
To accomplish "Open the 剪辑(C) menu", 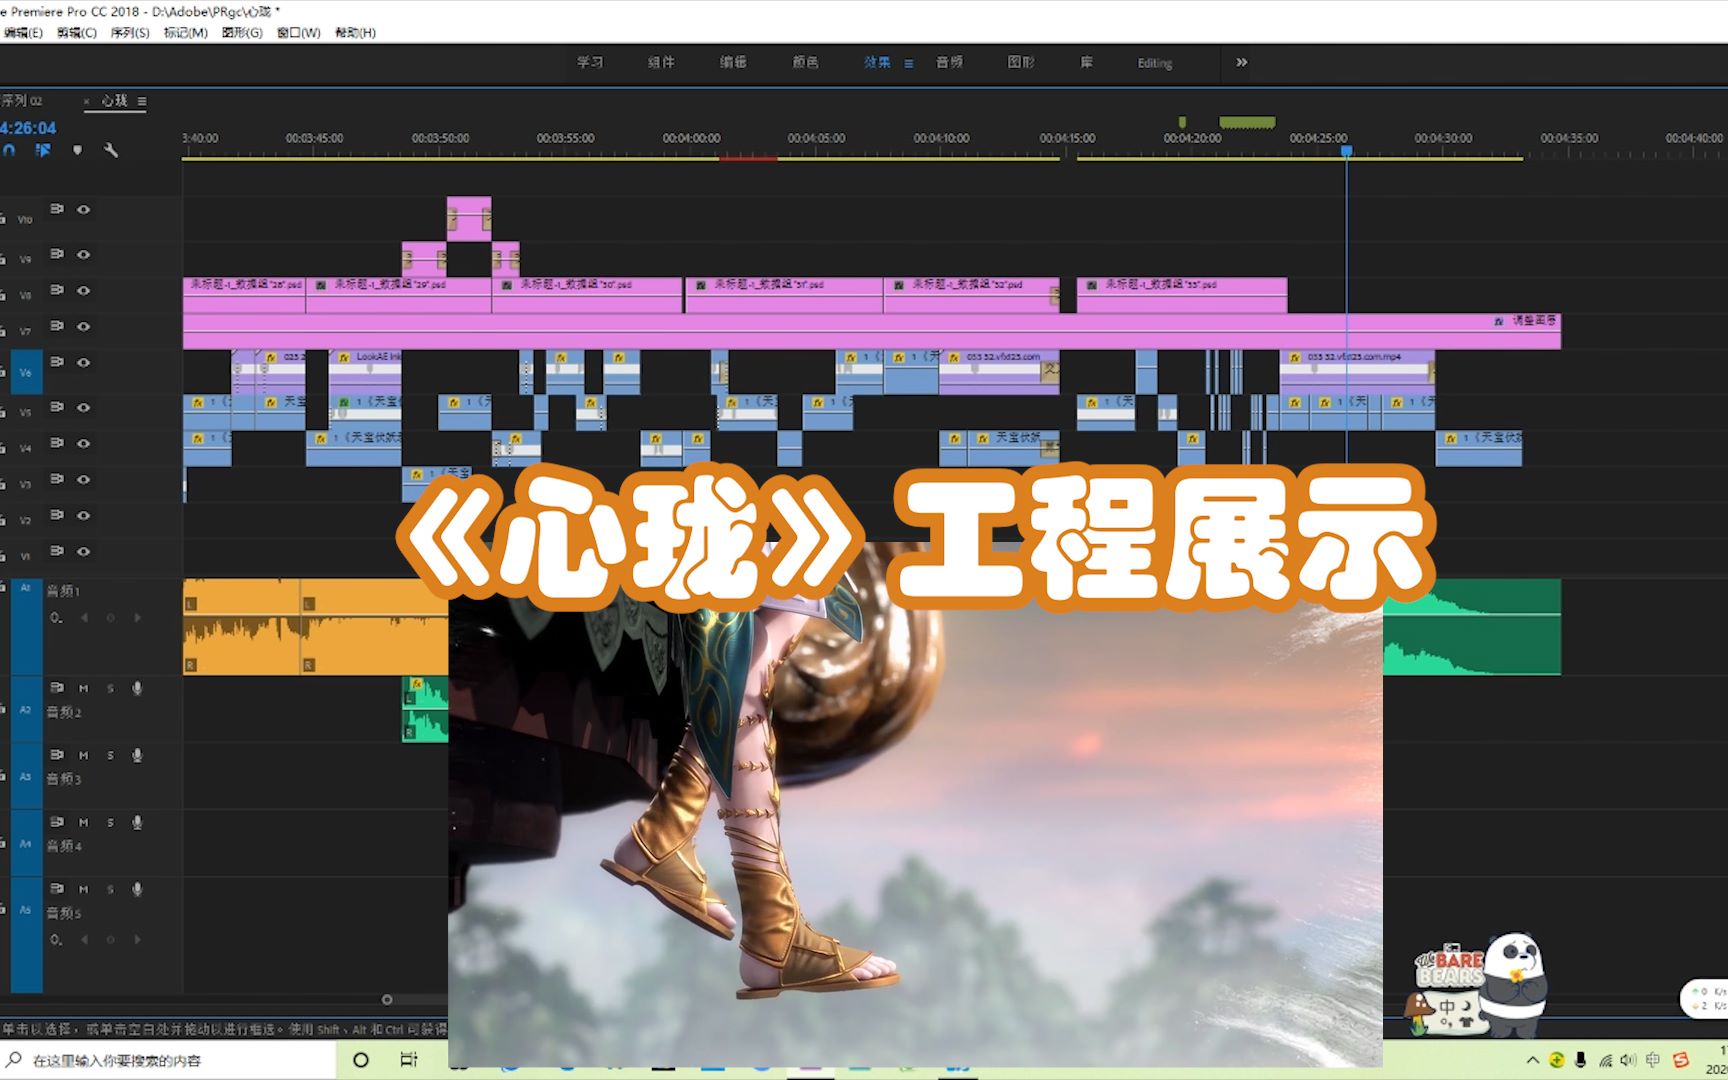I will coord(76,32).
